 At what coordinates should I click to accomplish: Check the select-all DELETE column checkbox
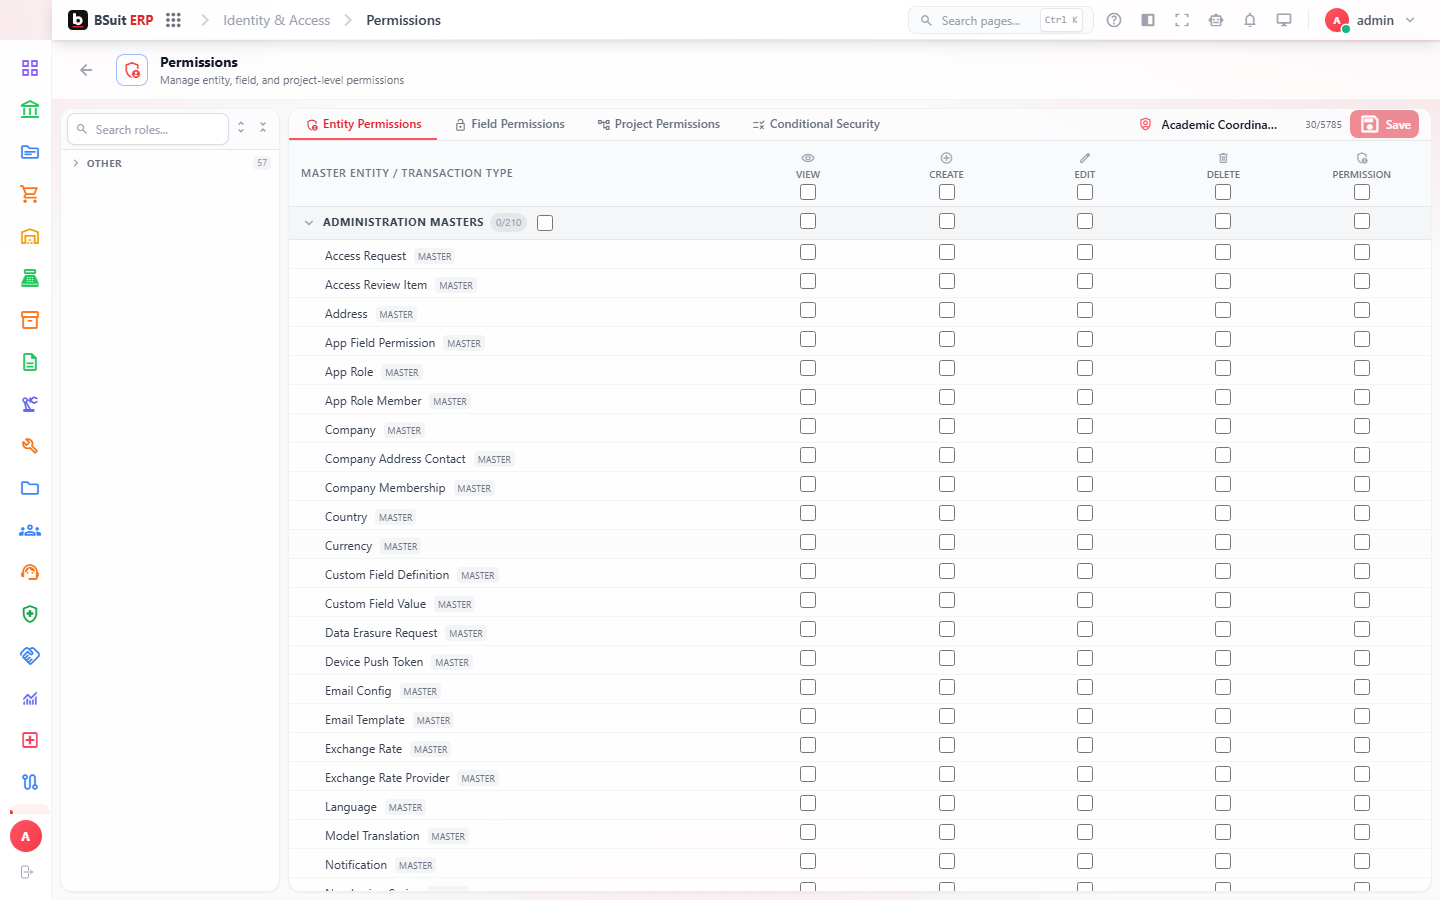click(x=1223, y=192)
